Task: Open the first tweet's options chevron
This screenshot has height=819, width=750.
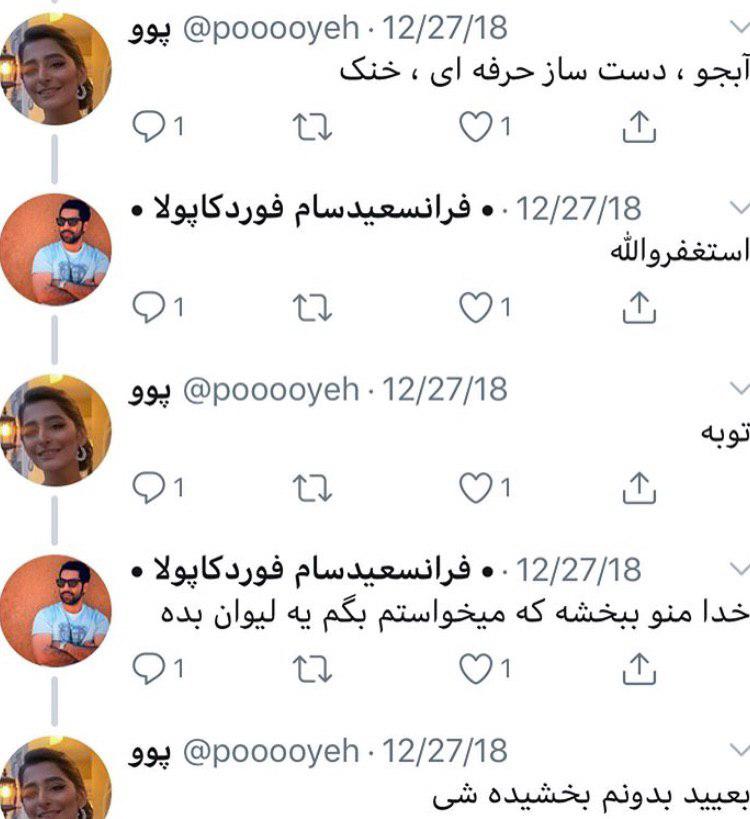Action: coord(739,27)
